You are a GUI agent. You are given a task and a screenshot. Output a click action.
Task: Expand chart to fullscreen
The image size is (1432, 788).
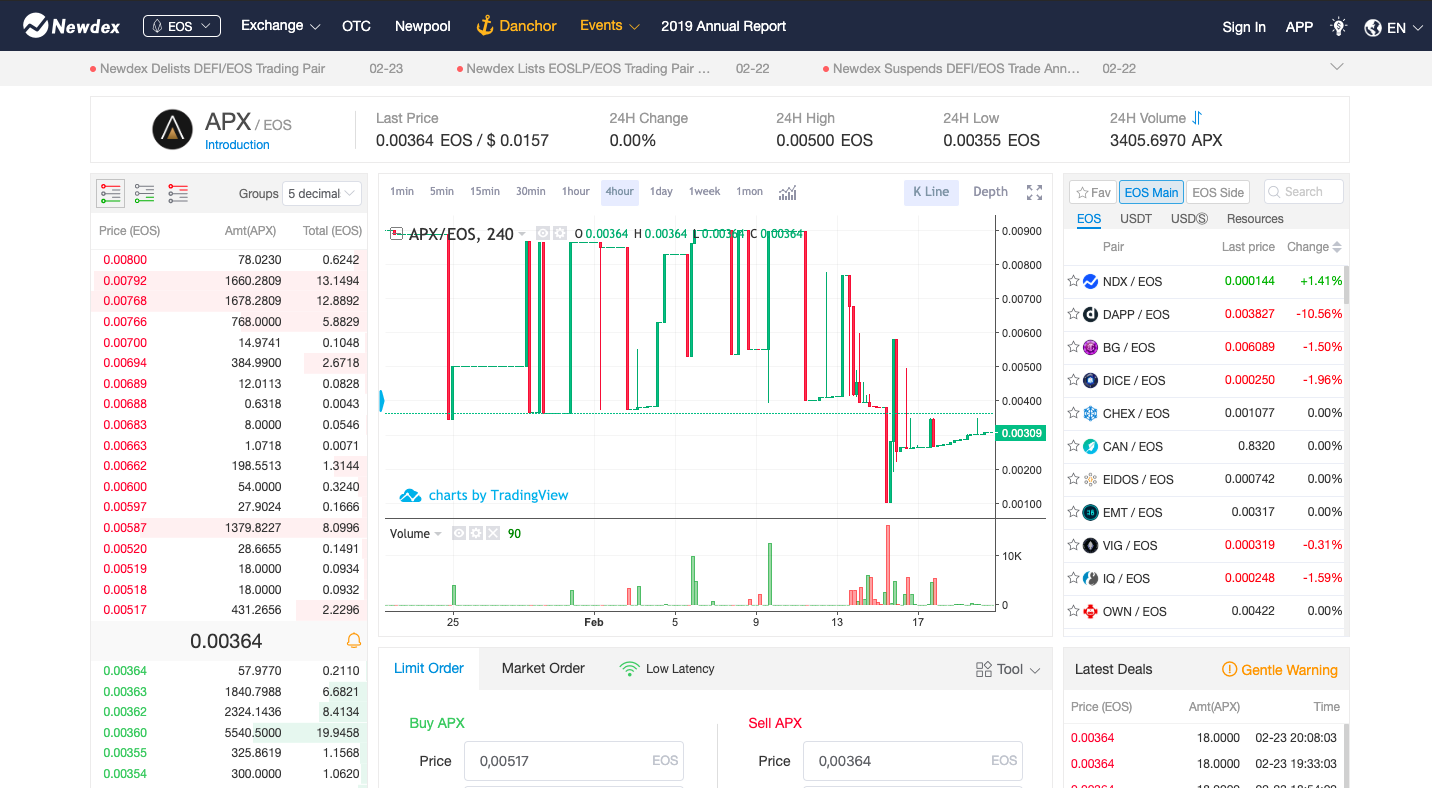click(1035, 192)
